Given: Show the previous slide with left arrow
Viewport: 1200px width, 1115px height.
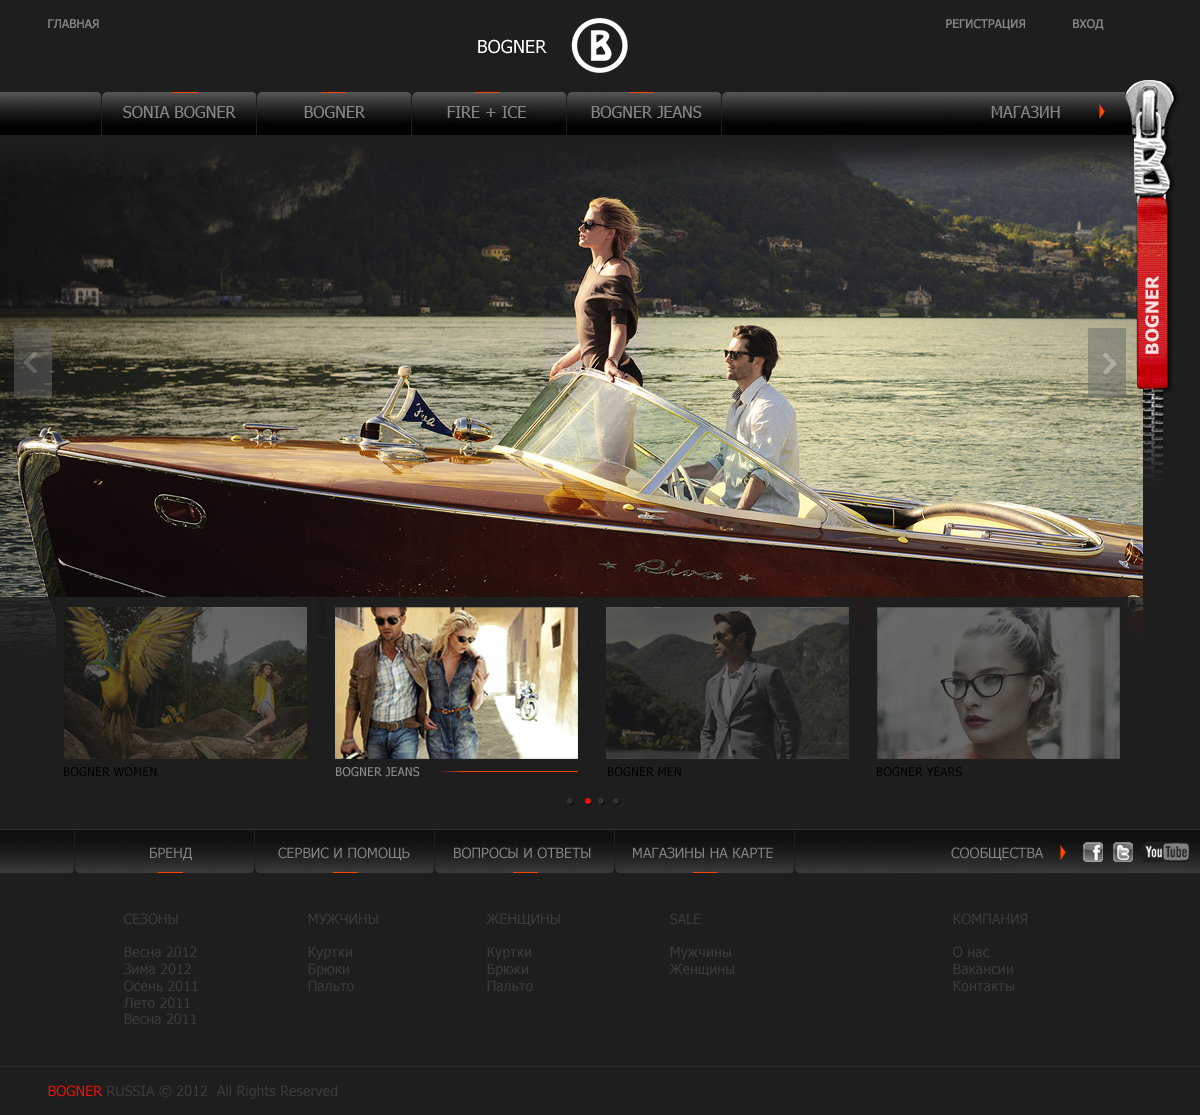Looking at the screenshot, I should click(x=33, y=363).
